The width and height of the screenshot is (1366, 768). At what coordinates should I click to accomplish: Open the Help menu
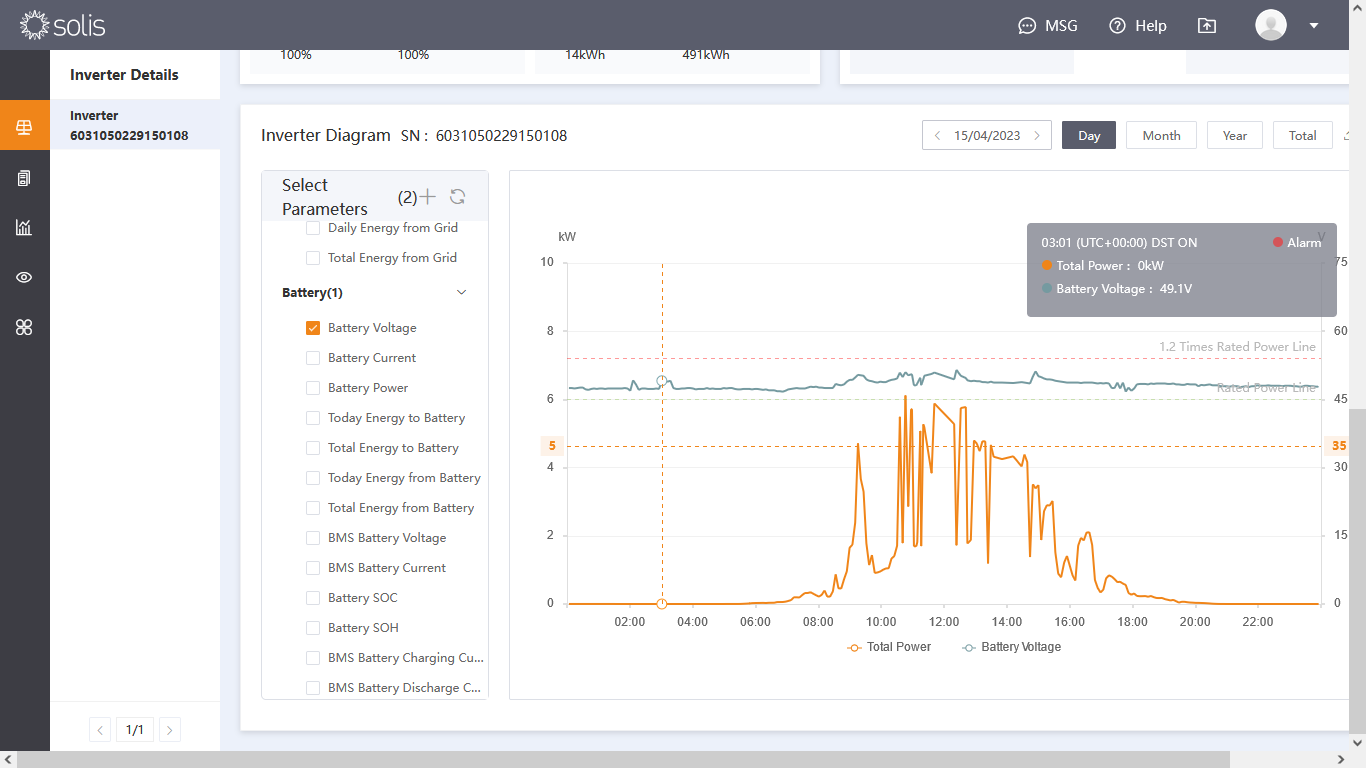coord(1138,26)
